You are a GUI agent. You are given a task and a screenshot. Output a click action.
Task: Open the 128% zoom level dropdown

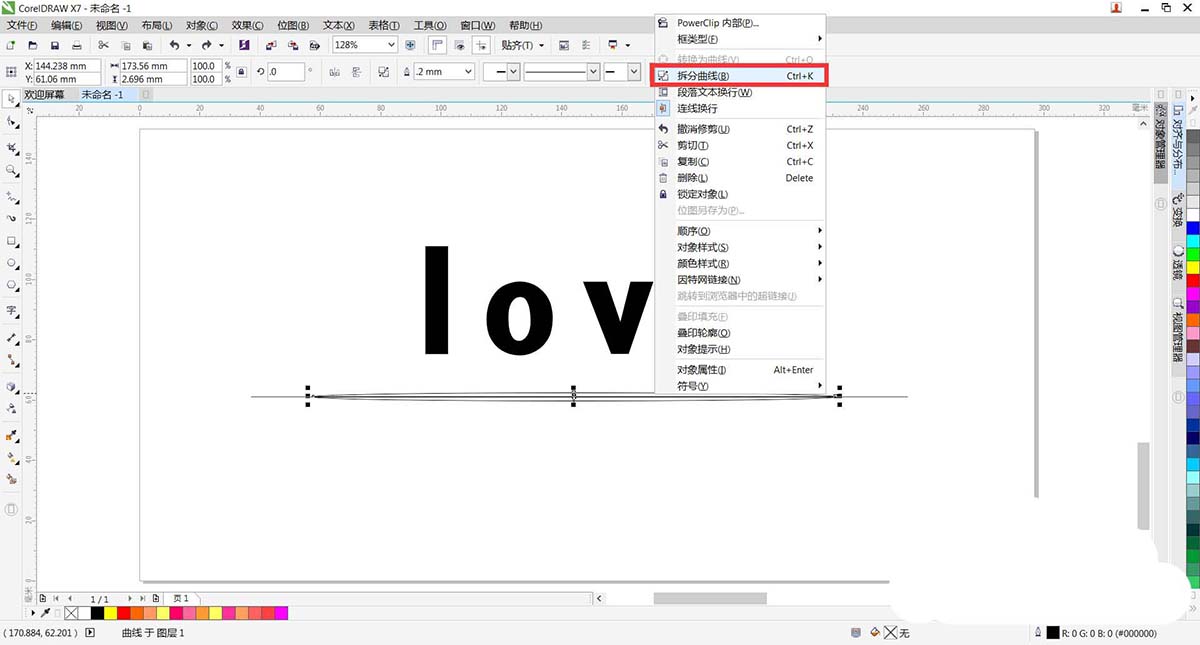(x=391, y=45)
